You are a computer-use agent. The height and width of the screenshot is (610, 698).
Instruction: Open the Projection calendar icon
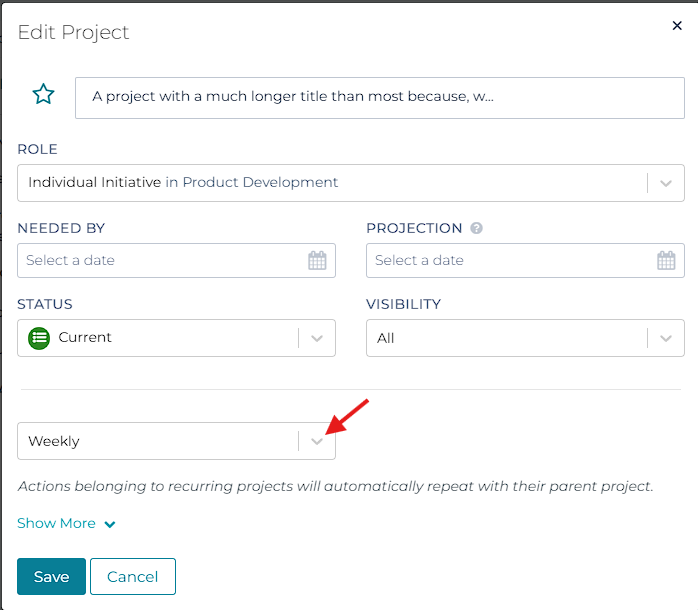[x=666, y=261]
